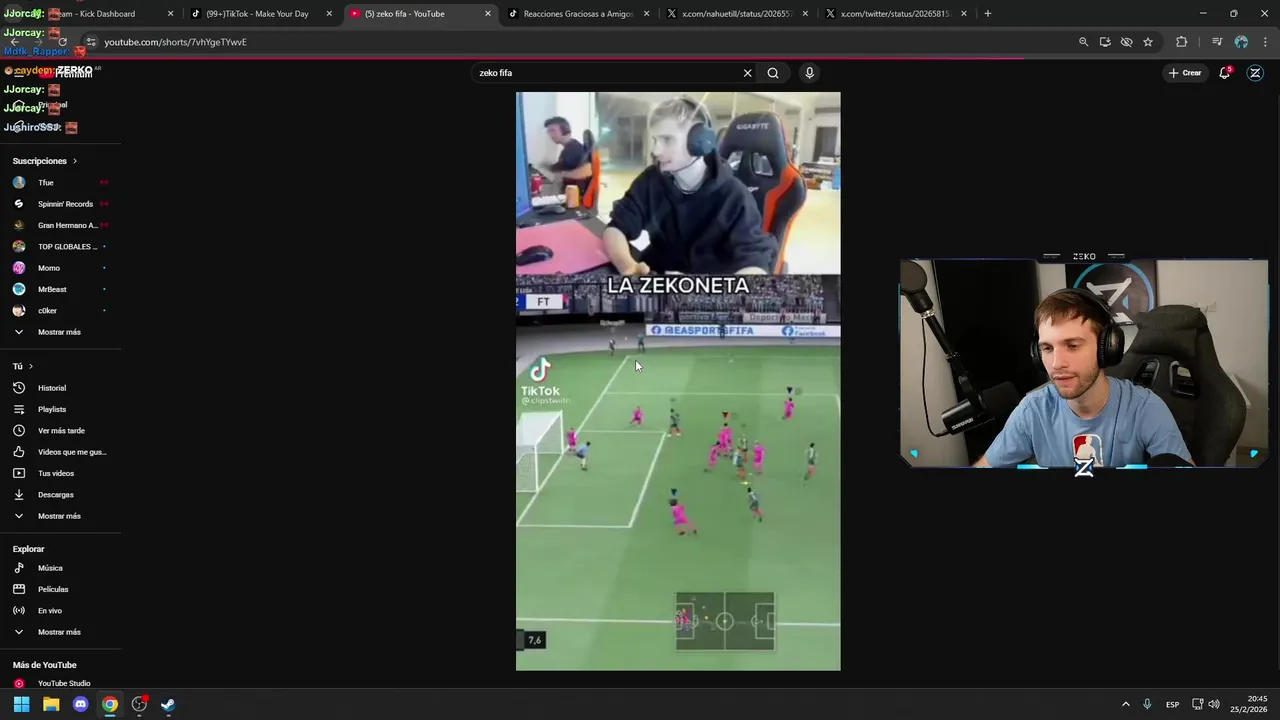Bookmark this page with the star icon
Viewport: 1280px width, 720px height.
[1148, 42]
